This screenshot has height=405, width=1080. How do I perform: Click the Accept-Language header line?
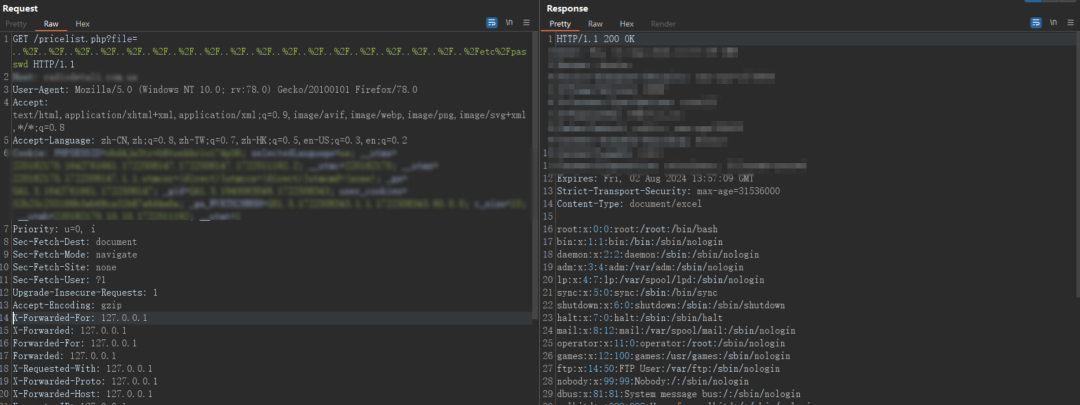pyautogui.click(x=210, y=141)
